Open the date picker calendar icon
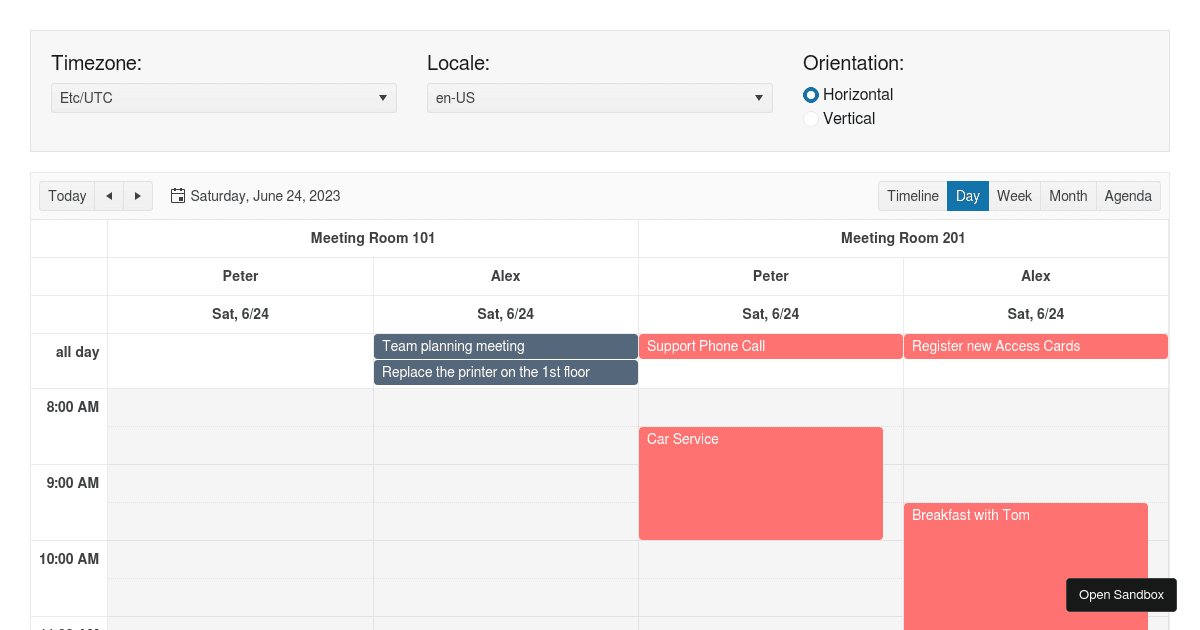Screen dimensions: 1200x630 pos(177,195)
